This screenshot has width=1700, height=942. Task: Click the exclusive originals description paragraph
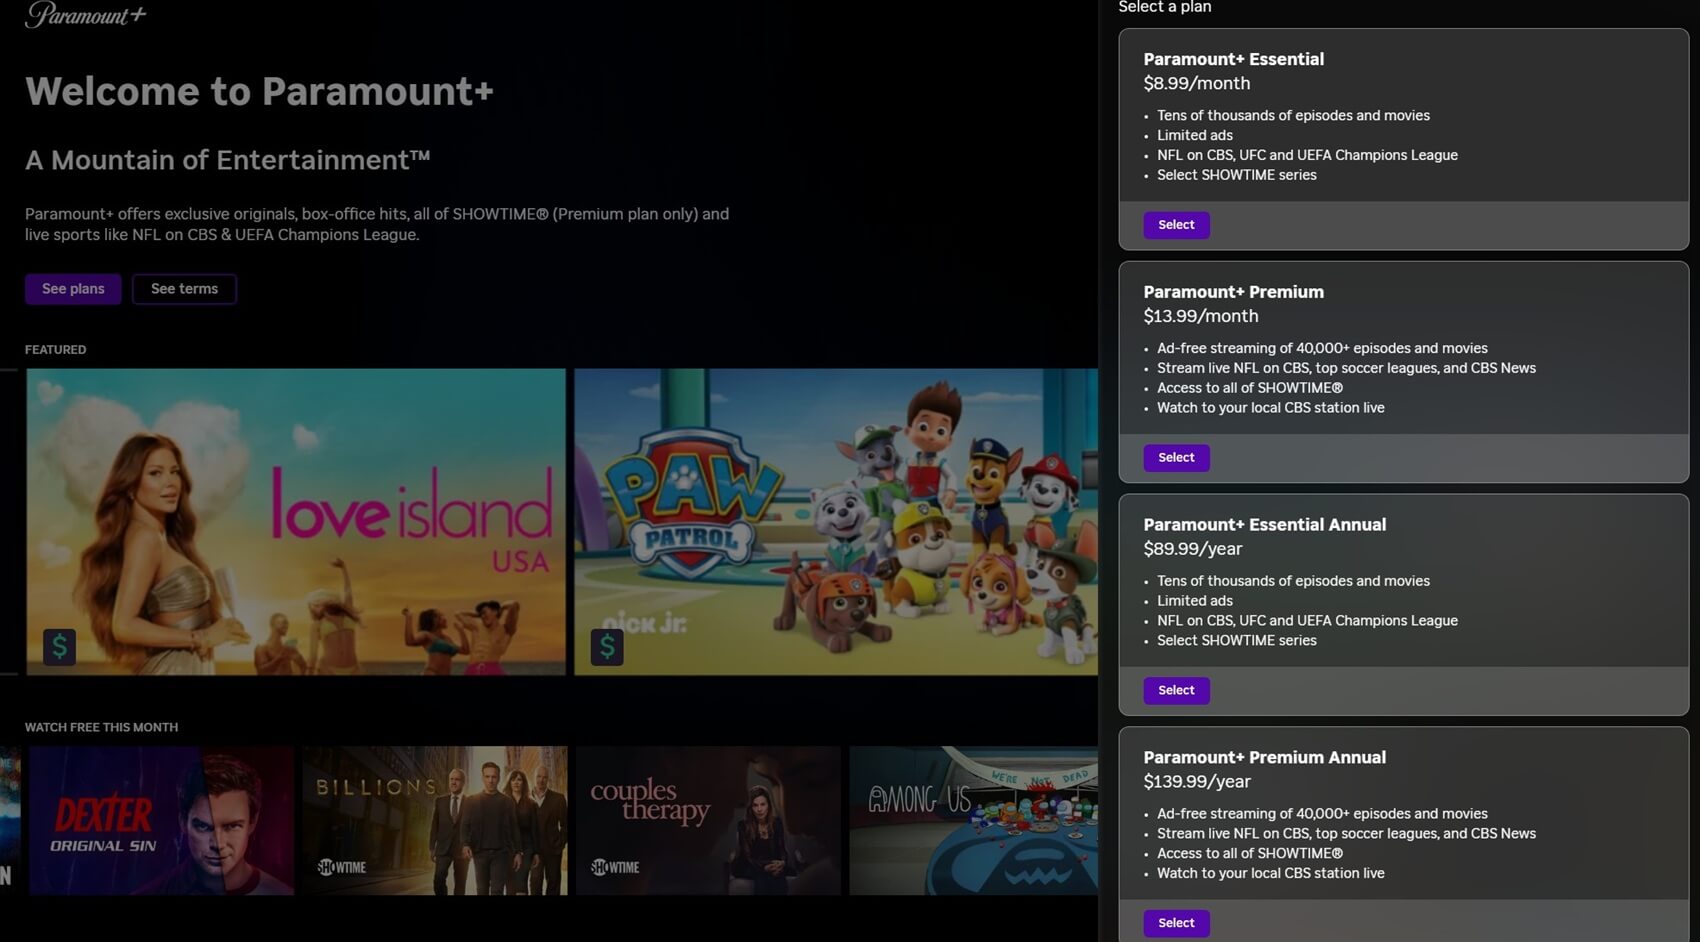(377, 224)
